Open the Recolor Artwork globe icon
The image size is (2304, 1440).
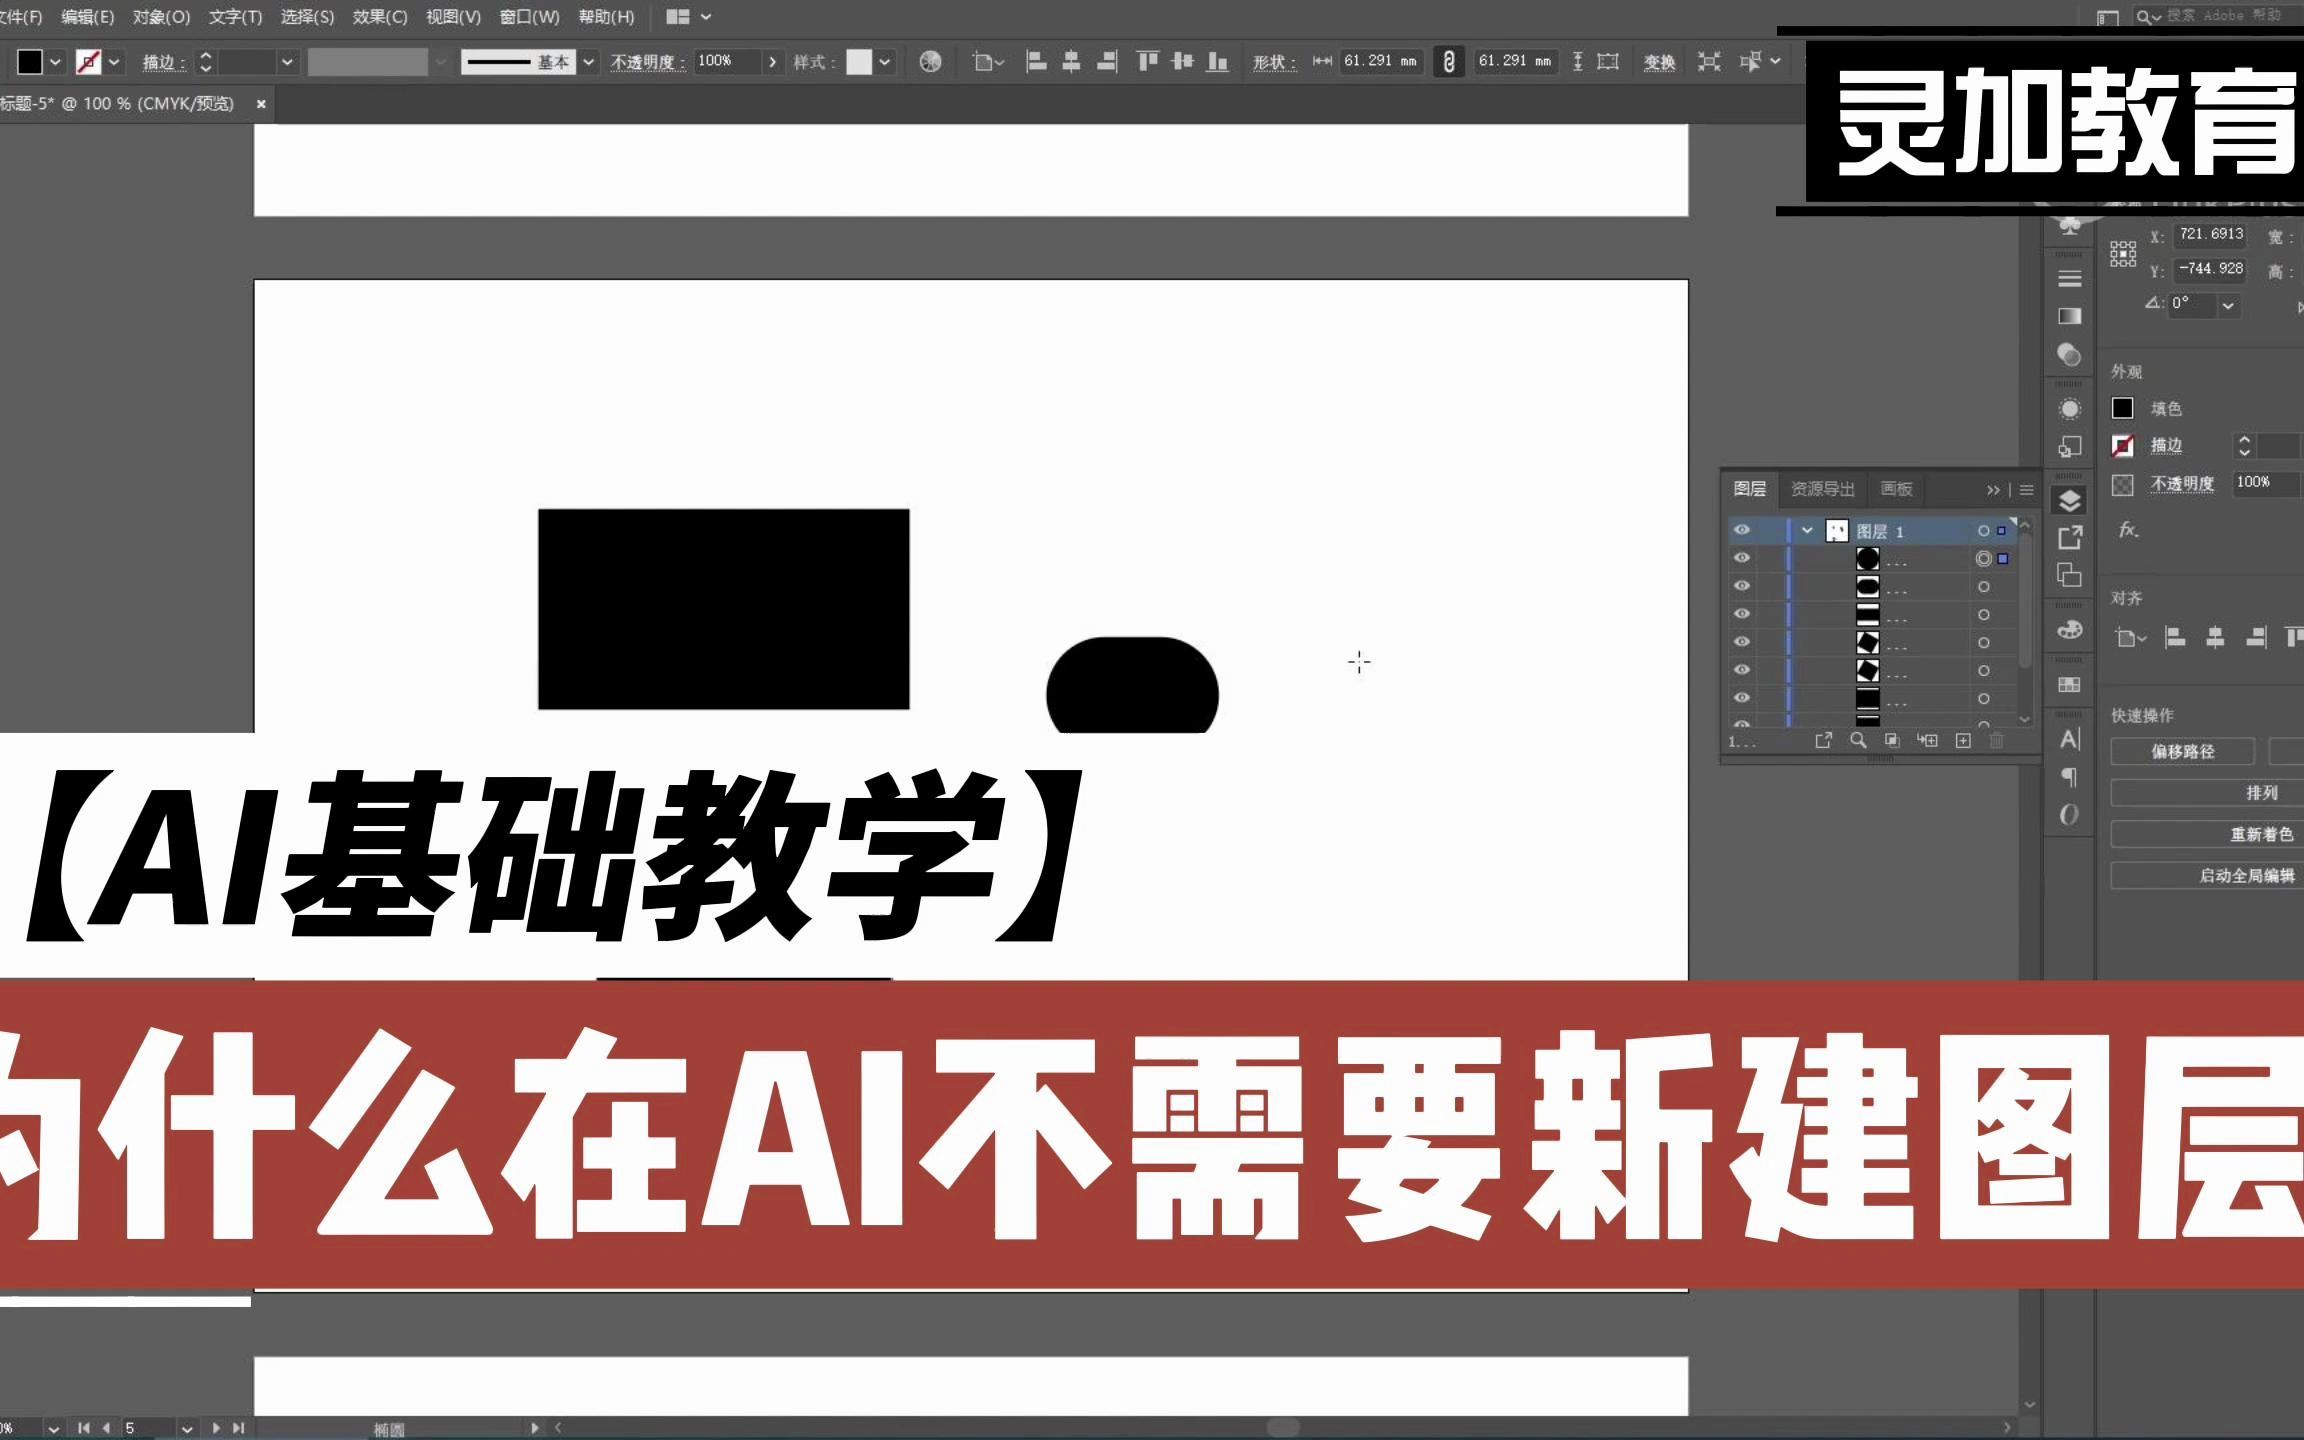click(x=930, y=62)
